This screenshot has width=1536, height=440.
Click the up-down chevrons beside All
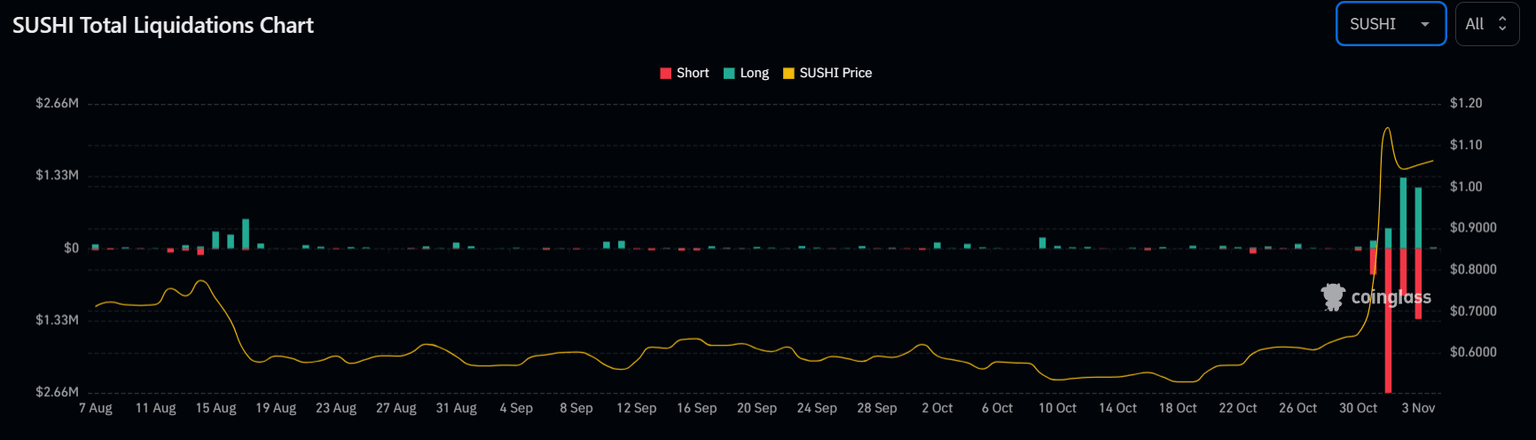pyautogui.click(x=1501, y=24)
